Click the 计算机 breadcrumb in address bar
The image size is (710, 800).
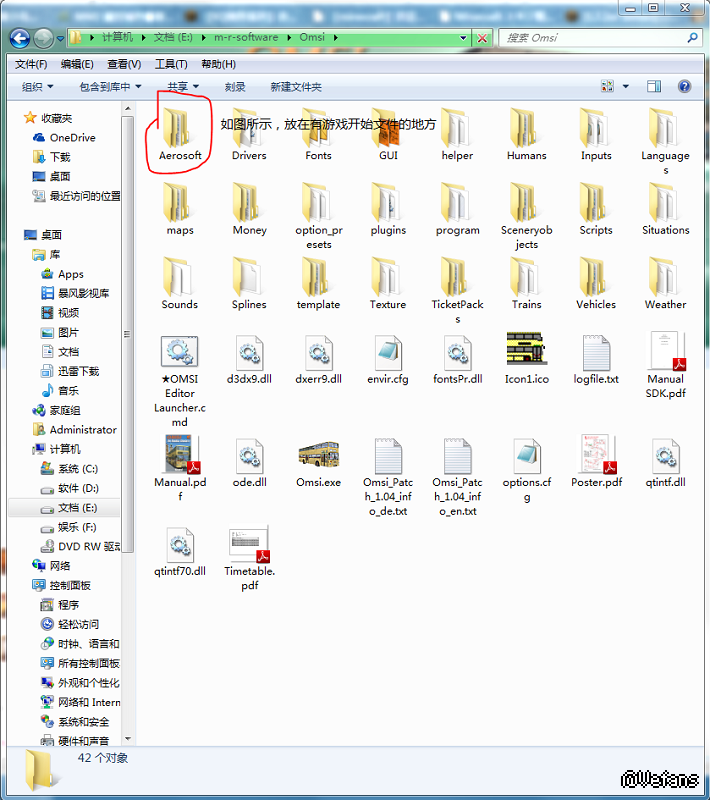point(117,37)
